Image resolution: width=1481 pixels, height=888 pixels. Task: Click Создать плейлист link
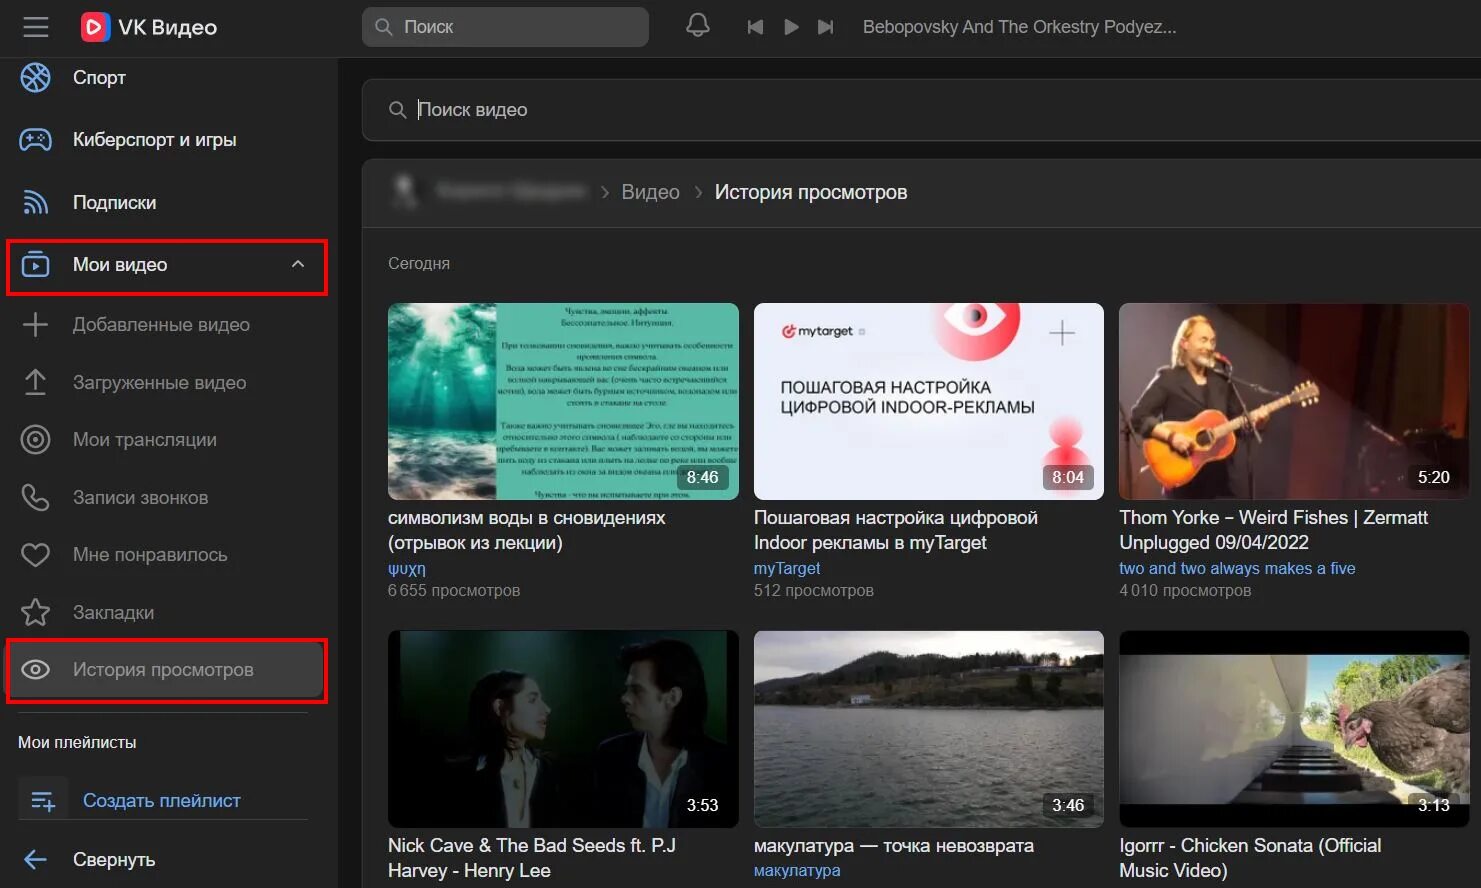[x=162, y=801]
